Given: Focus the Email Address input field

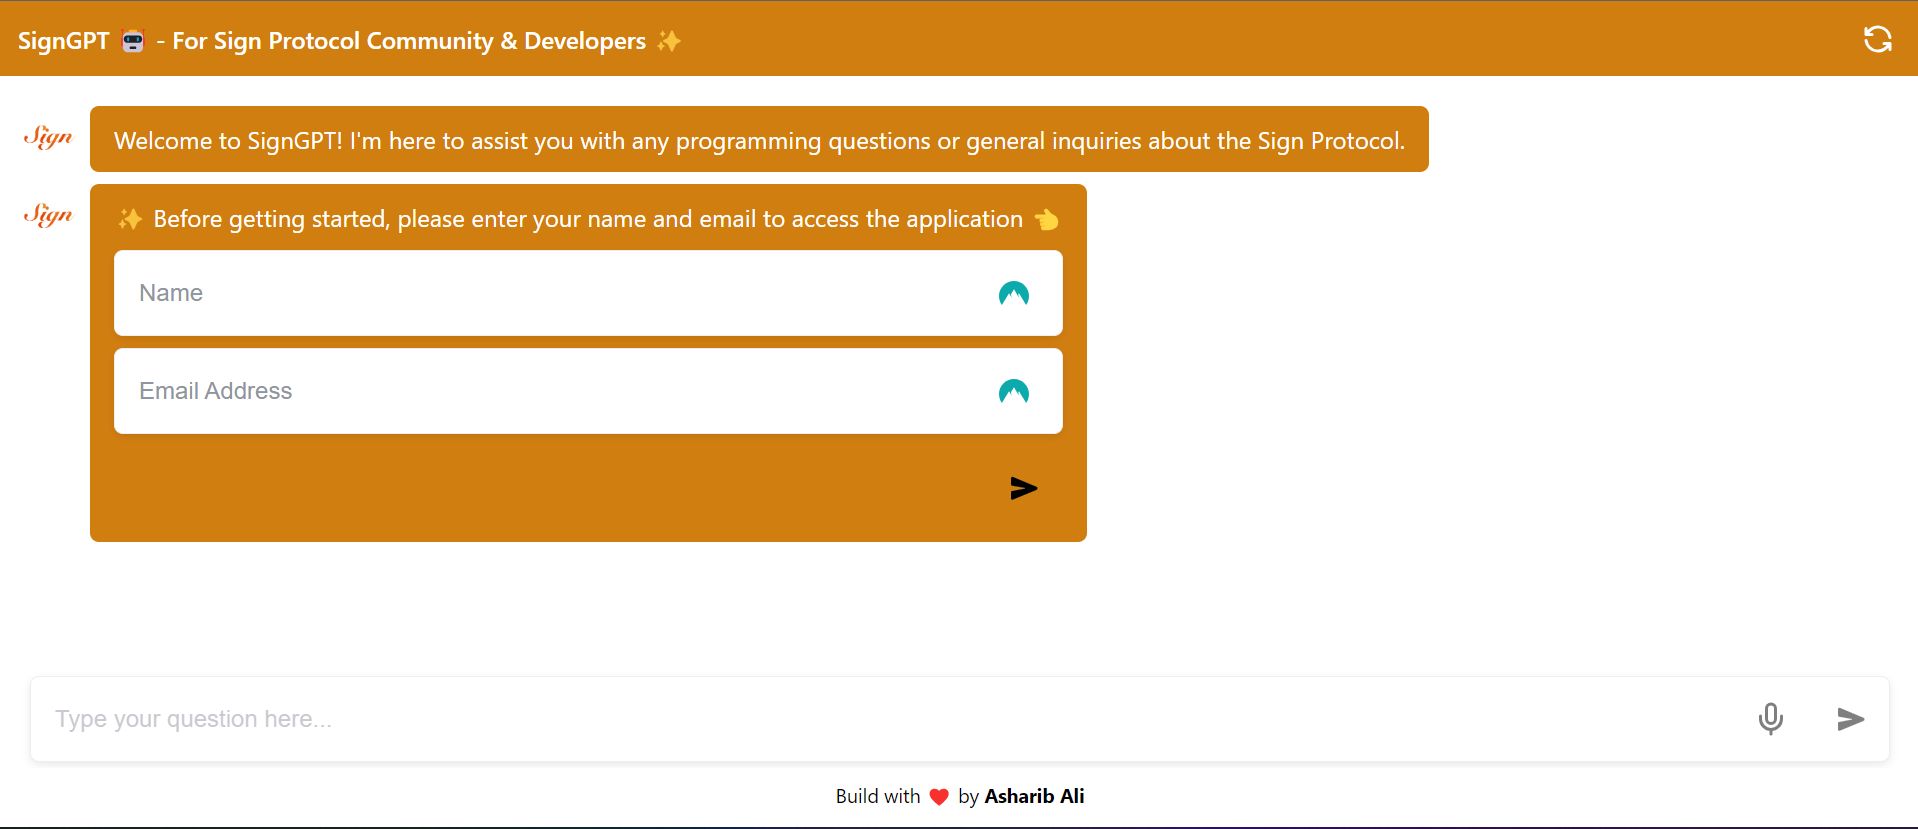Looking at the screenshot, I should (588, 391).
